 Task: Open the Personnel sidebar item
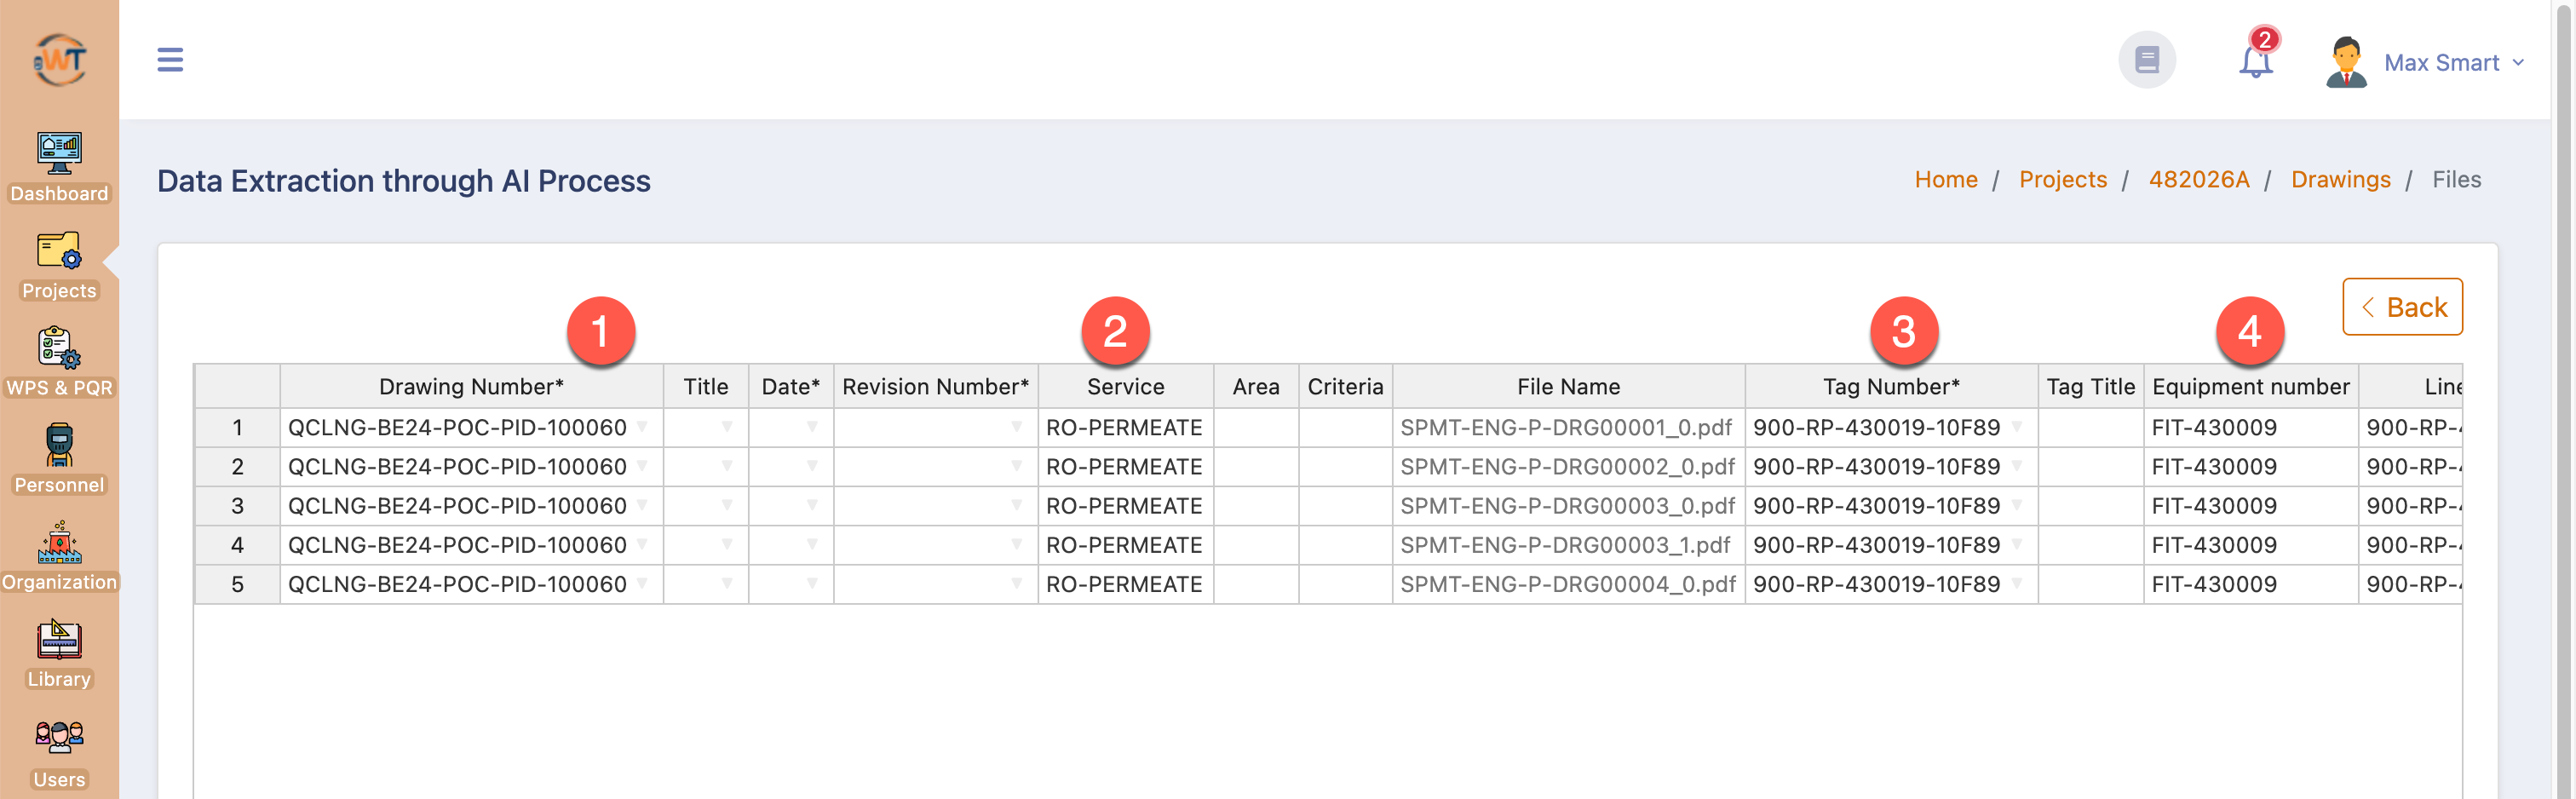59,459
